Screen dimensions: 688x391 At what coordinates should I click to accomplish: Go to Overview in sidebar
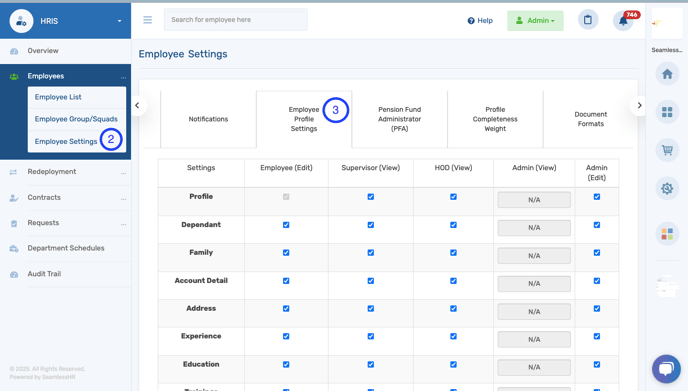click(43, 51)
